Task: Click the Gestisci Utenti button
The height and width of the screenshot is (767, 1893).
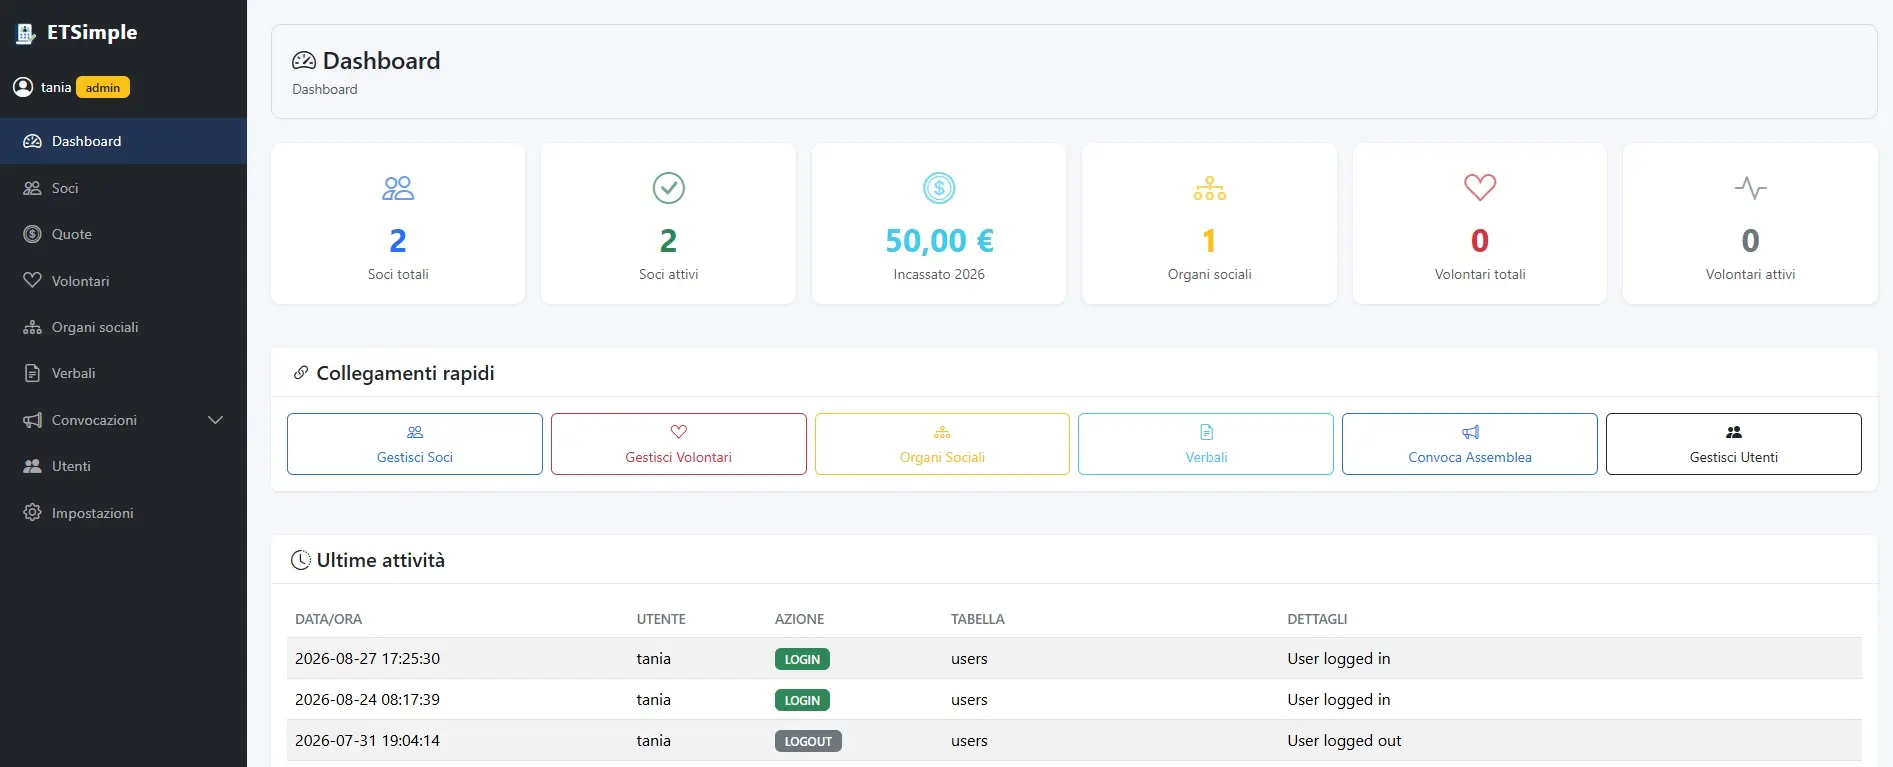Action: point(1734,444)
